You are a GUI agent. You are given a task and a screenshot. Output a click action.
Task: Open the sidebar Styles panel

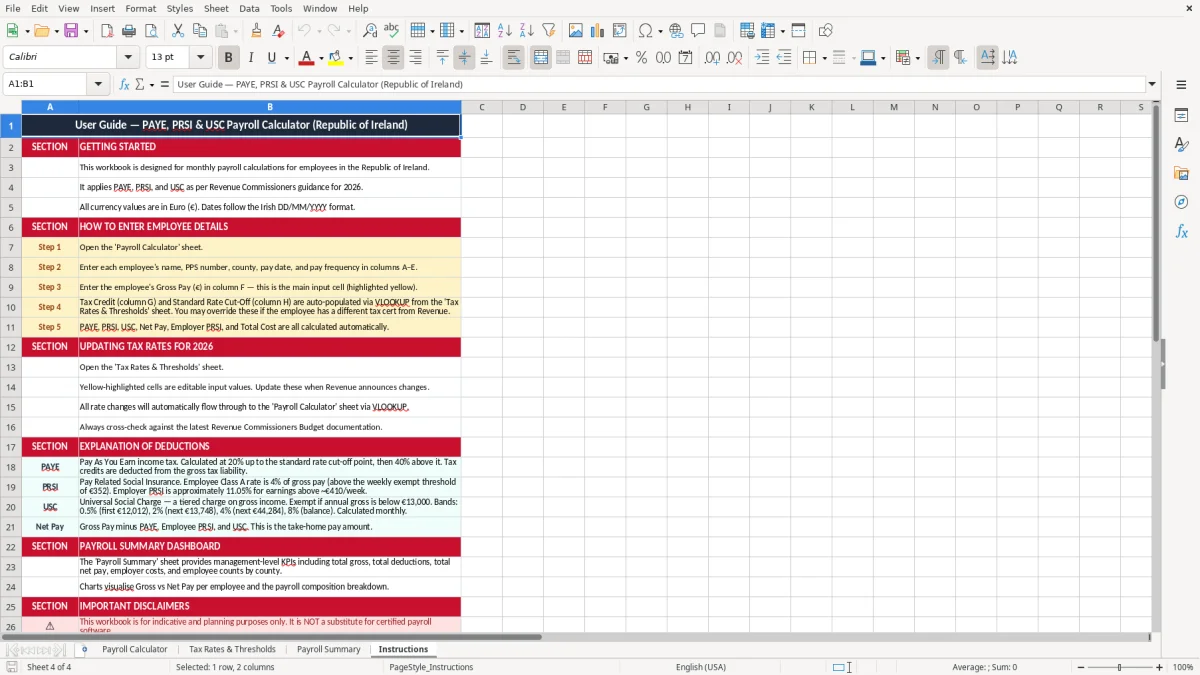pos(1181,145)
